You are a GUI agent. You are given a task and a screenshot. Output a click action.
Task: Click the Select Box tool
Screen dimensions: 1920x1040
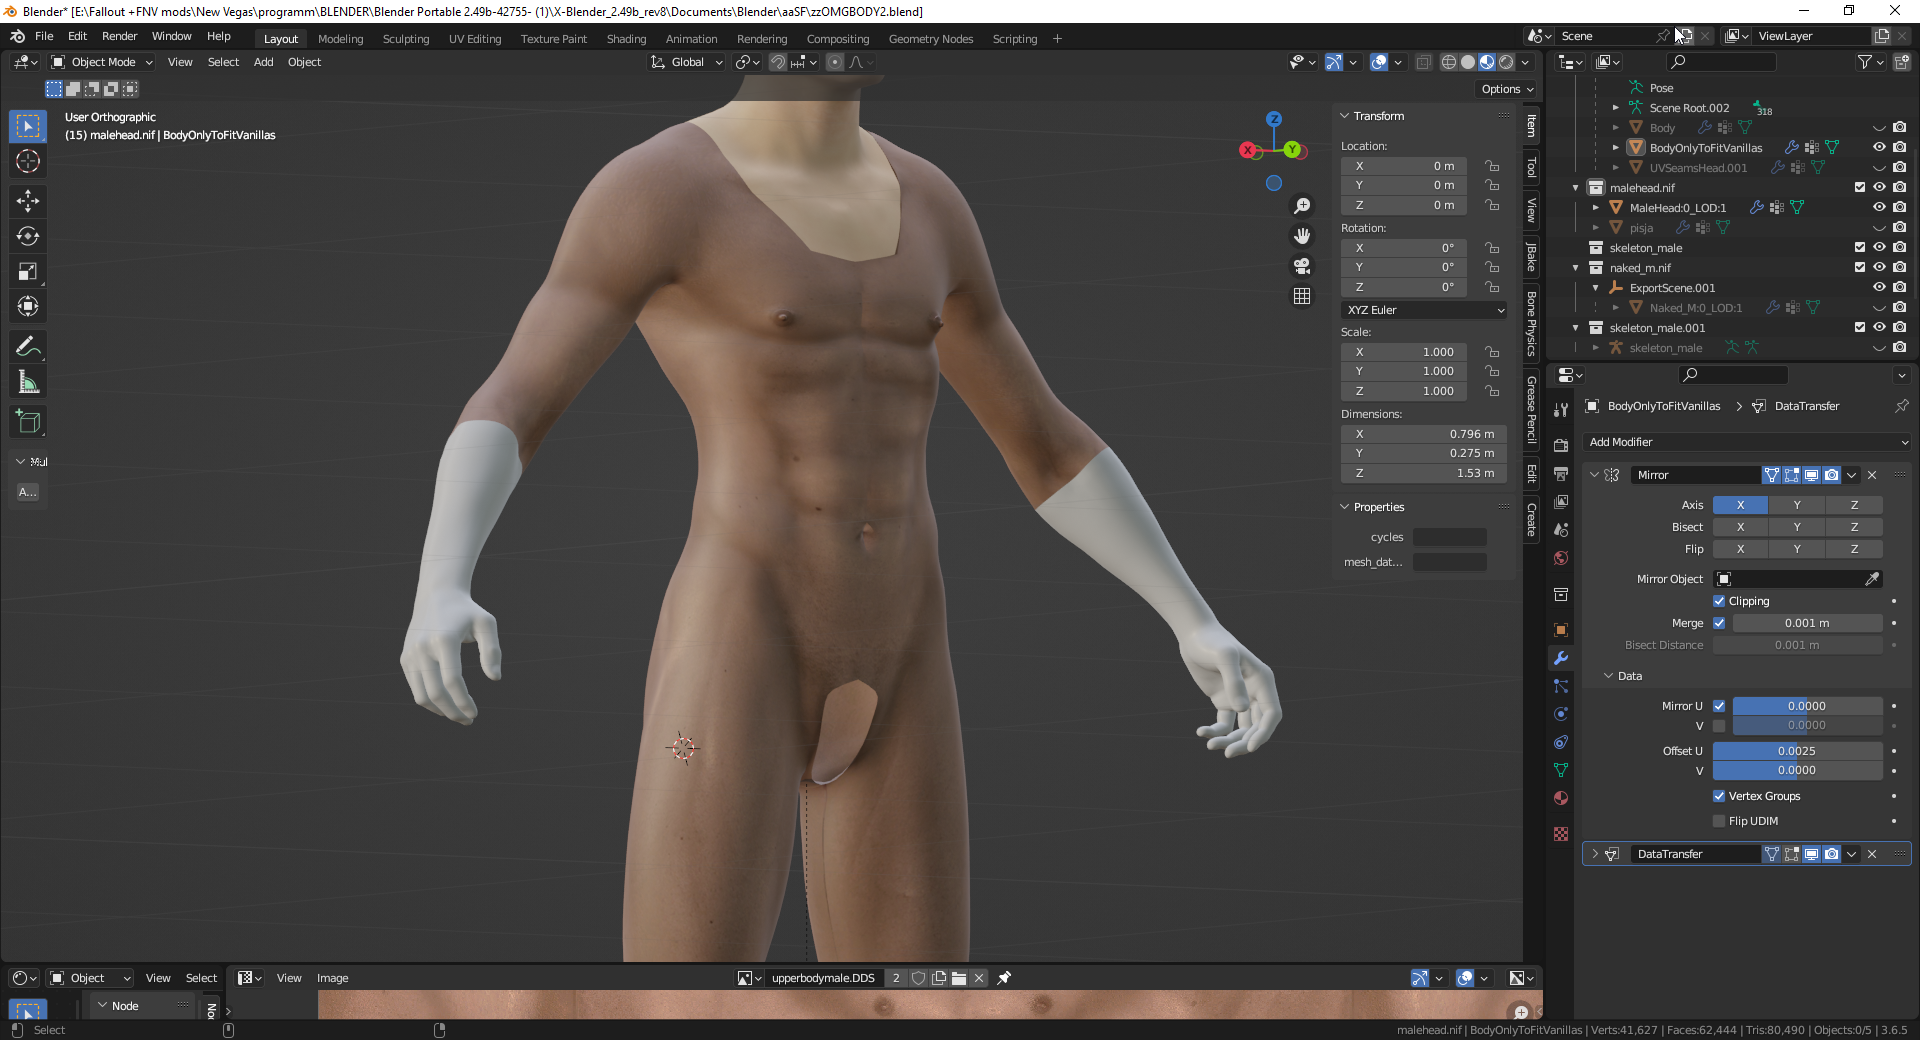click(28, 126)
